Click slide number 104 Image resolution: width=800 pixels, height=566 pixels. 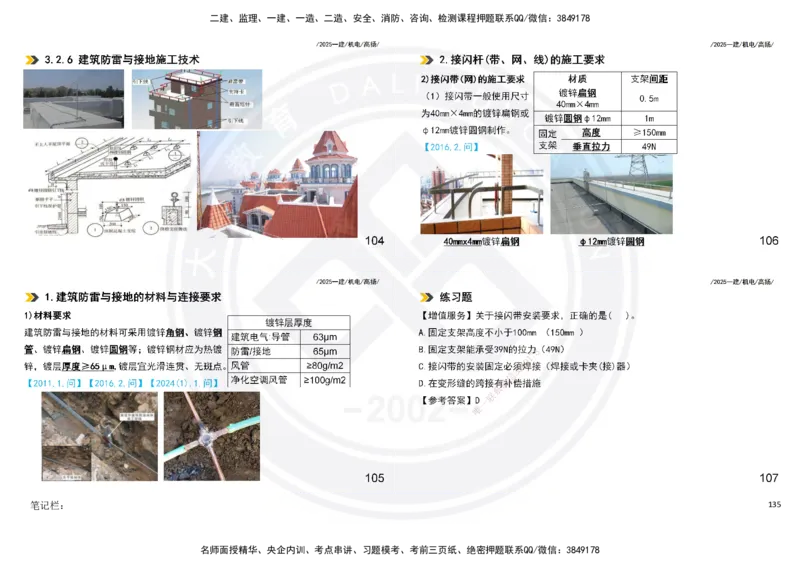[374, 240]
